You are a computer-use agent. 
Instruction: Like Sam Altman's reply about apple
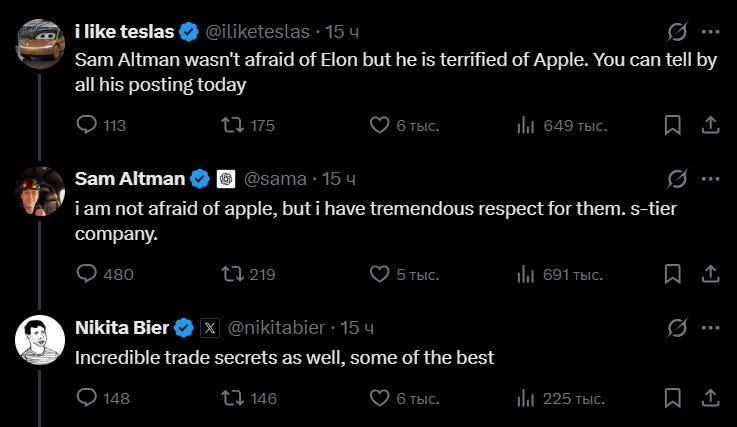point(404,274)
